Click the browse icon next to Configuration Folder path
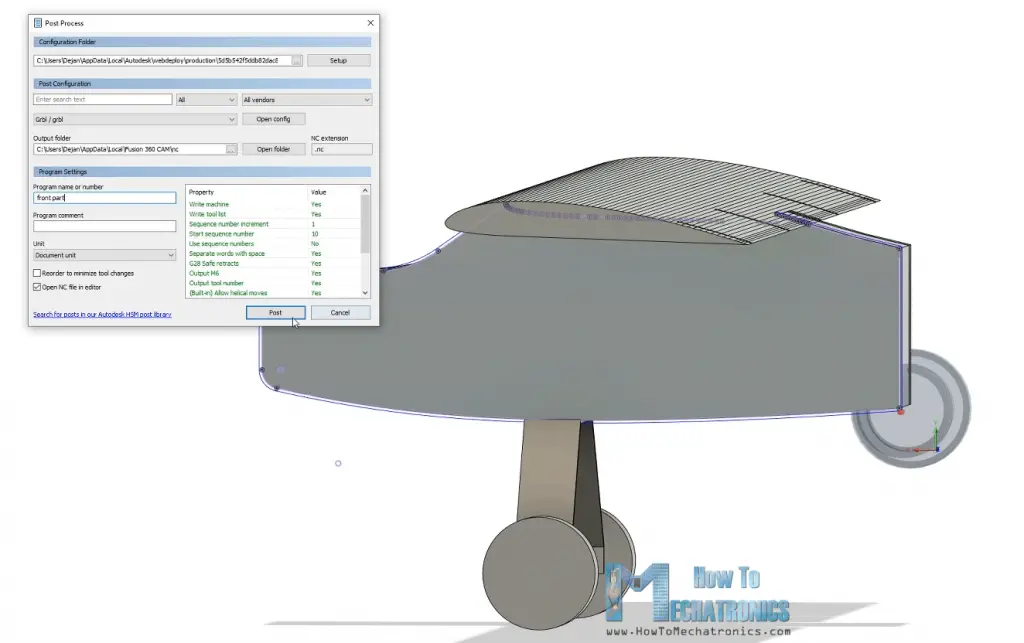The width and height of the screenshot is (1024, 643). [296, 60]
